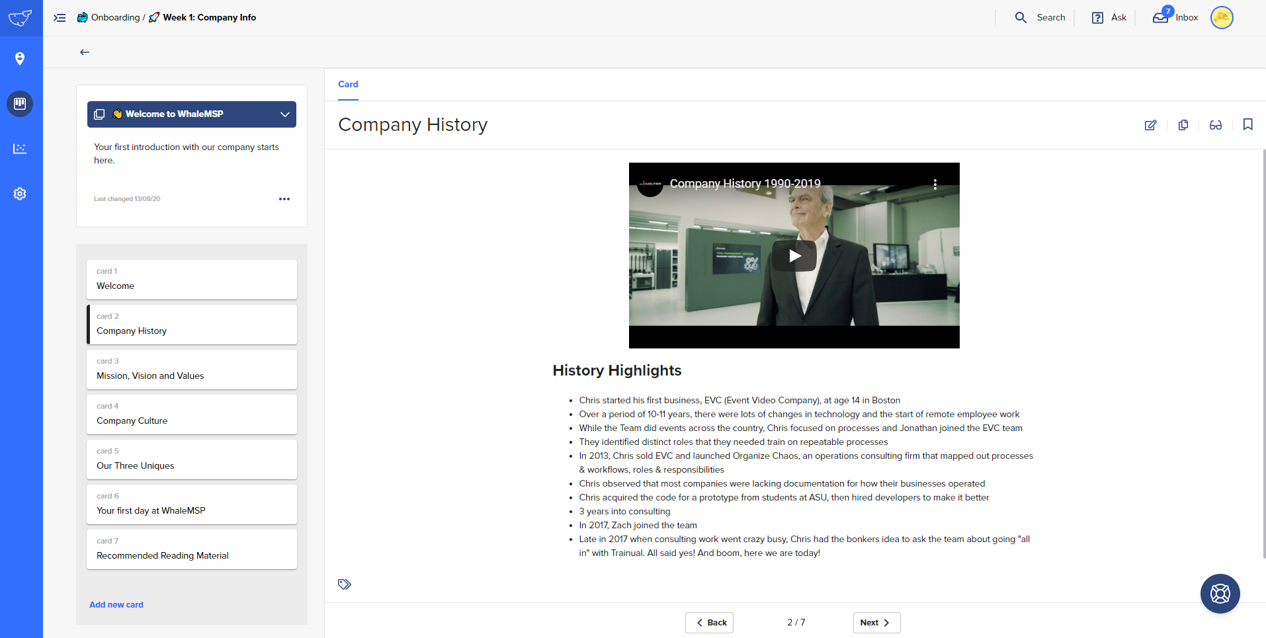This screenshot has width=1266, height=638.
Task: Click the location pin icon in sidebar
Action: pos(20,59)
